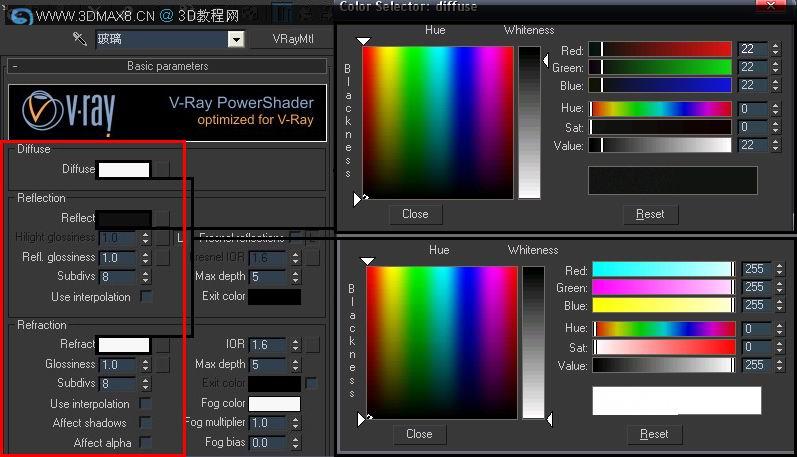Click the dark color preview box
The width and height of the screenshot is (797, 457).
tap(672, 180)
